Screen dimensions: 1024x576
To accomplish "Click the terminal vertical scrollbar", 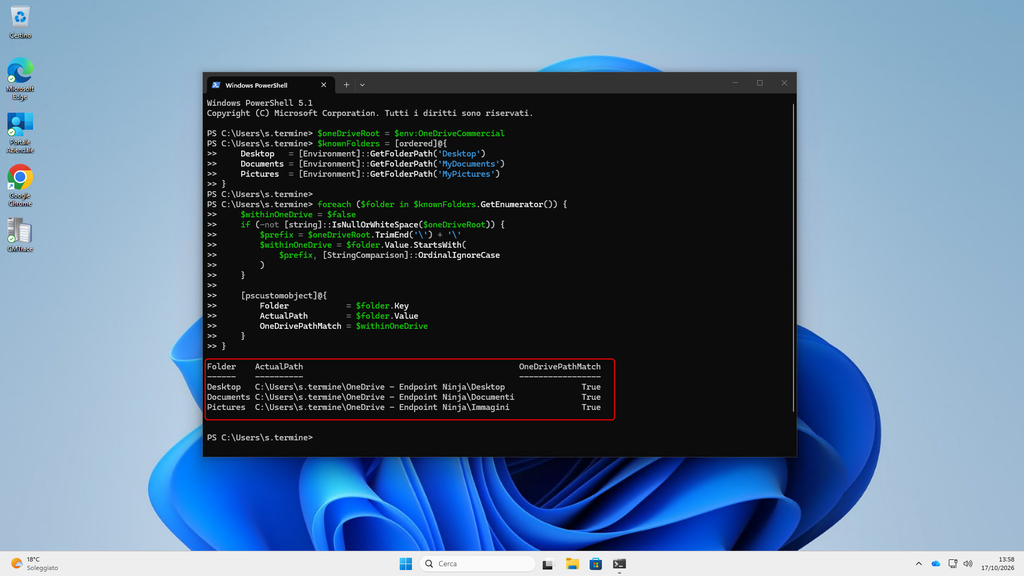I will pos(793,258).
